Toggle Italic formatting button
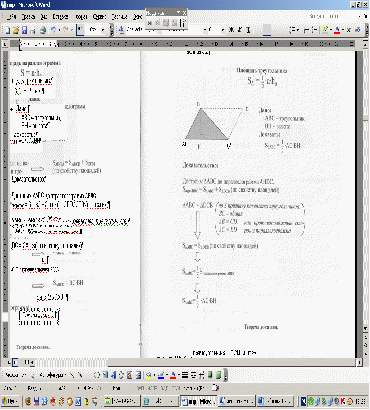This screenshot has height=410, width=370. pos(240,30)
